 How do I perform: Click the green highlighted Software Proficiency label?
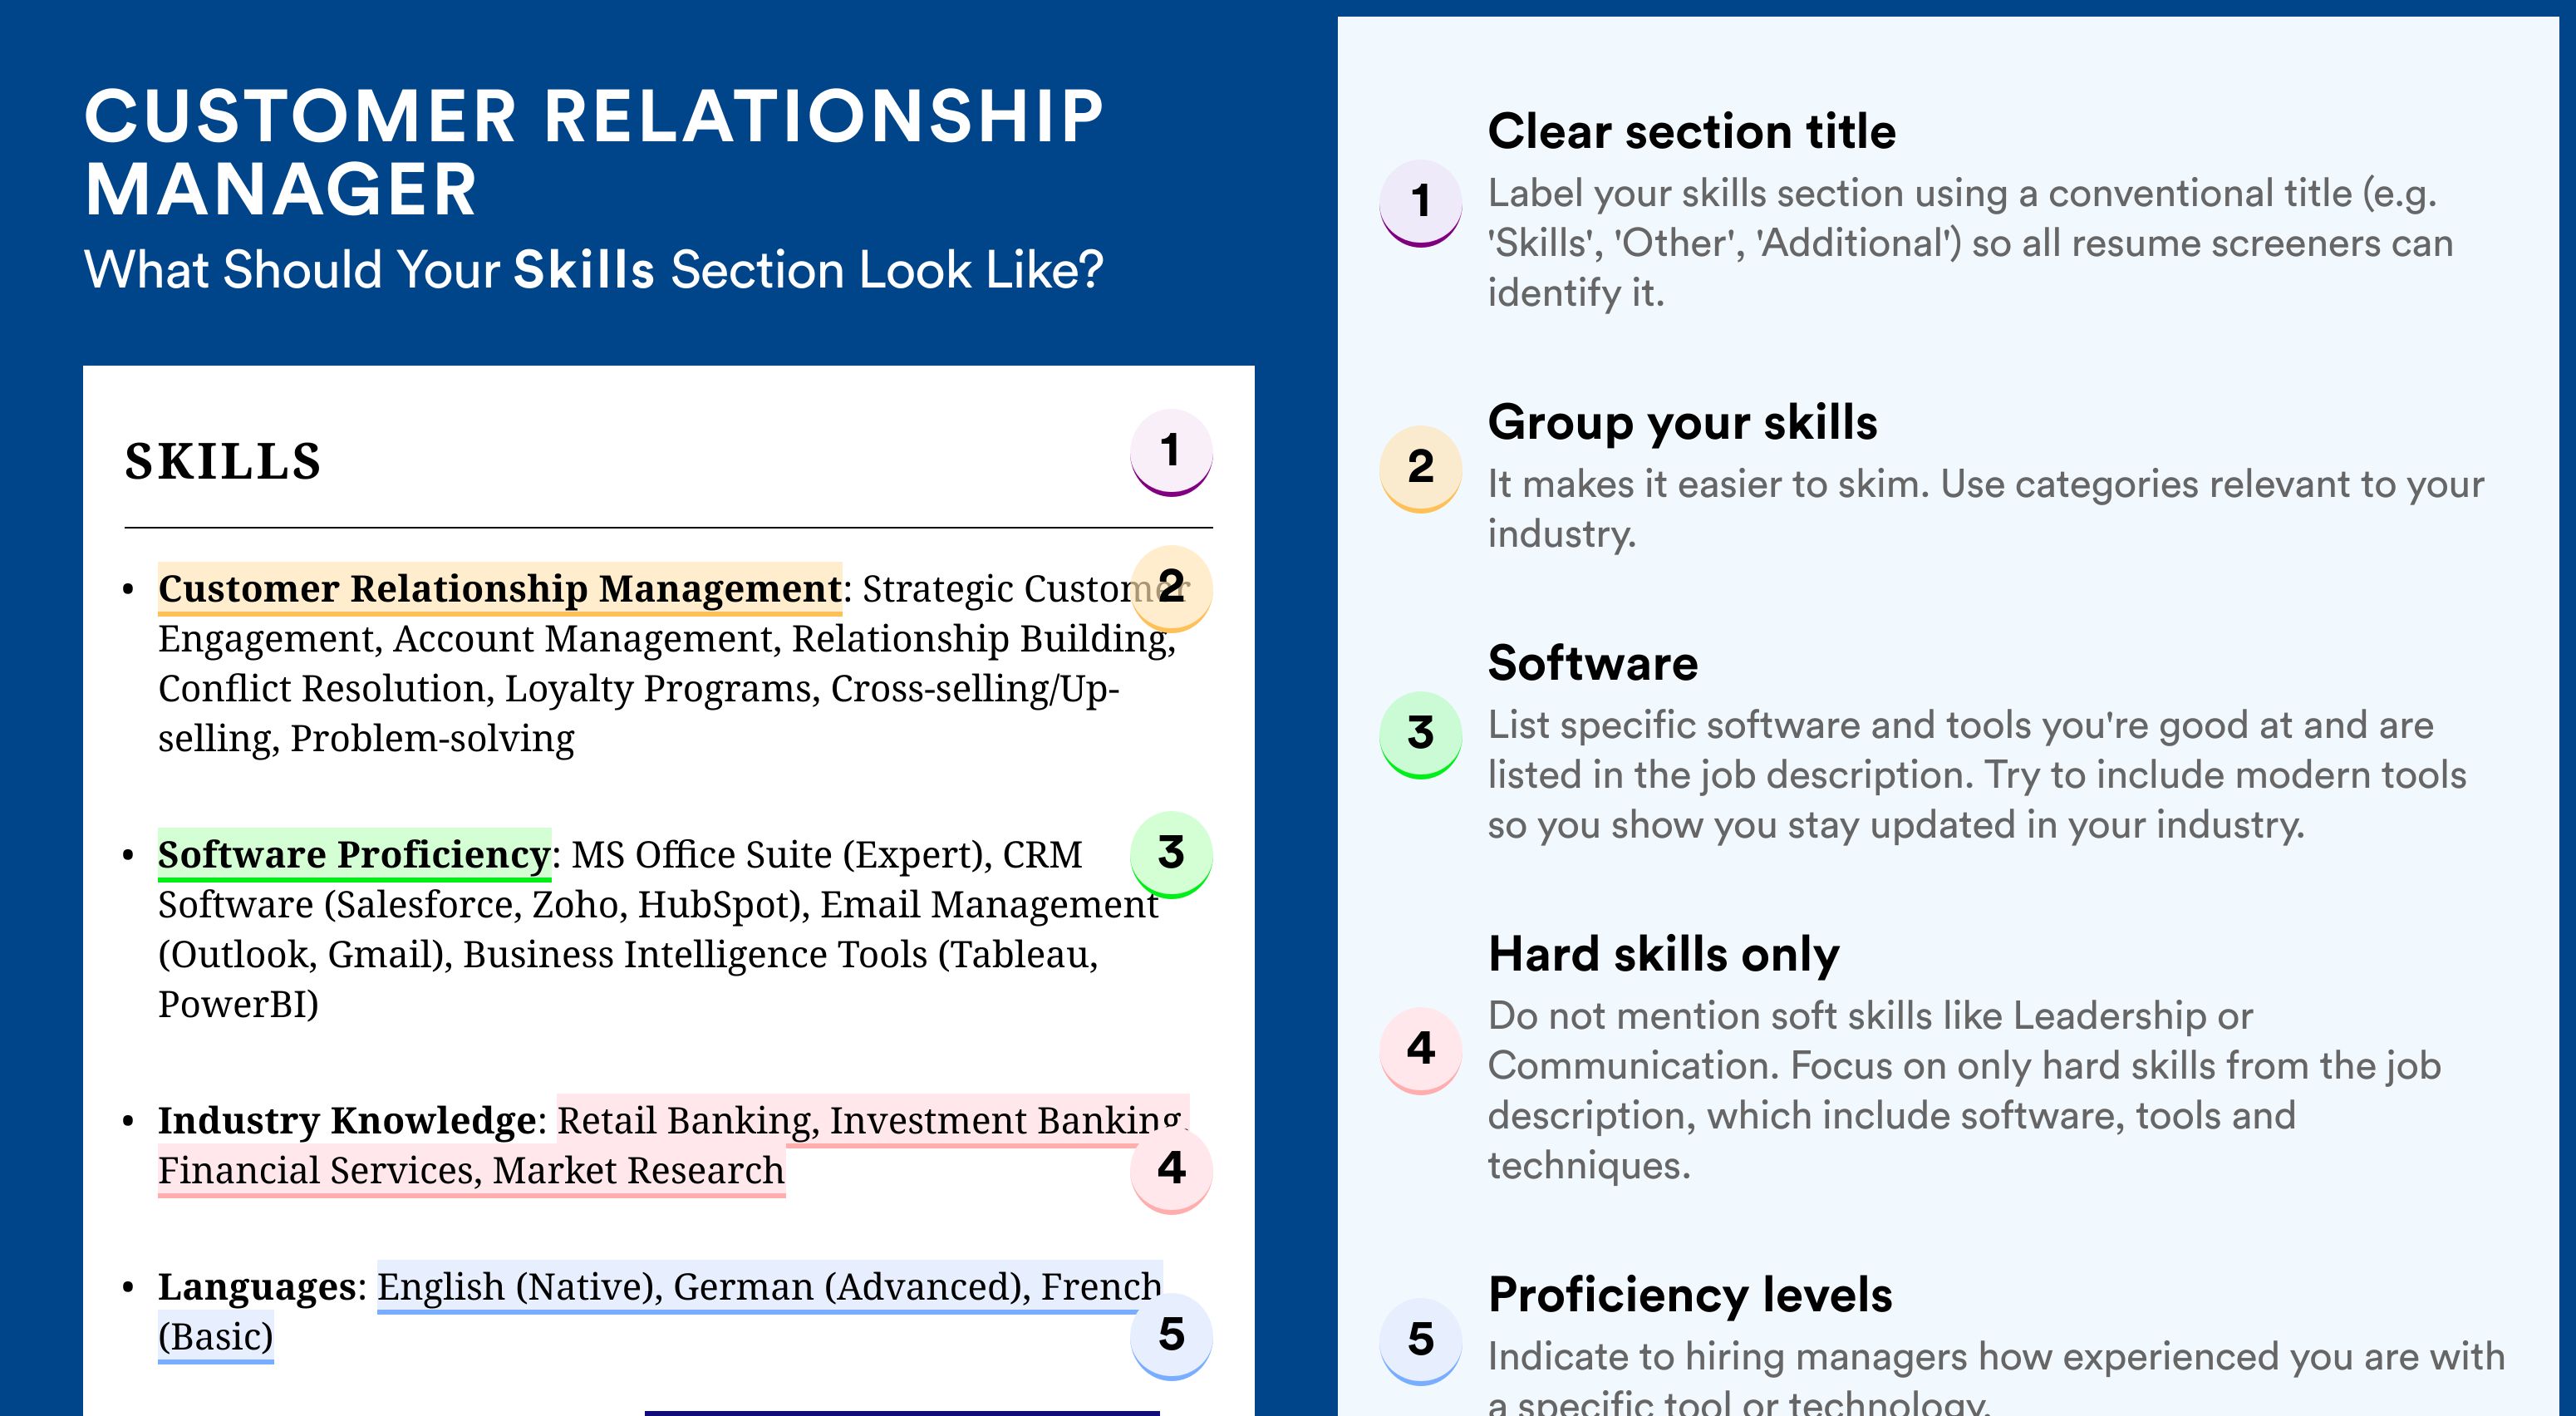click(x=354, y=855)
